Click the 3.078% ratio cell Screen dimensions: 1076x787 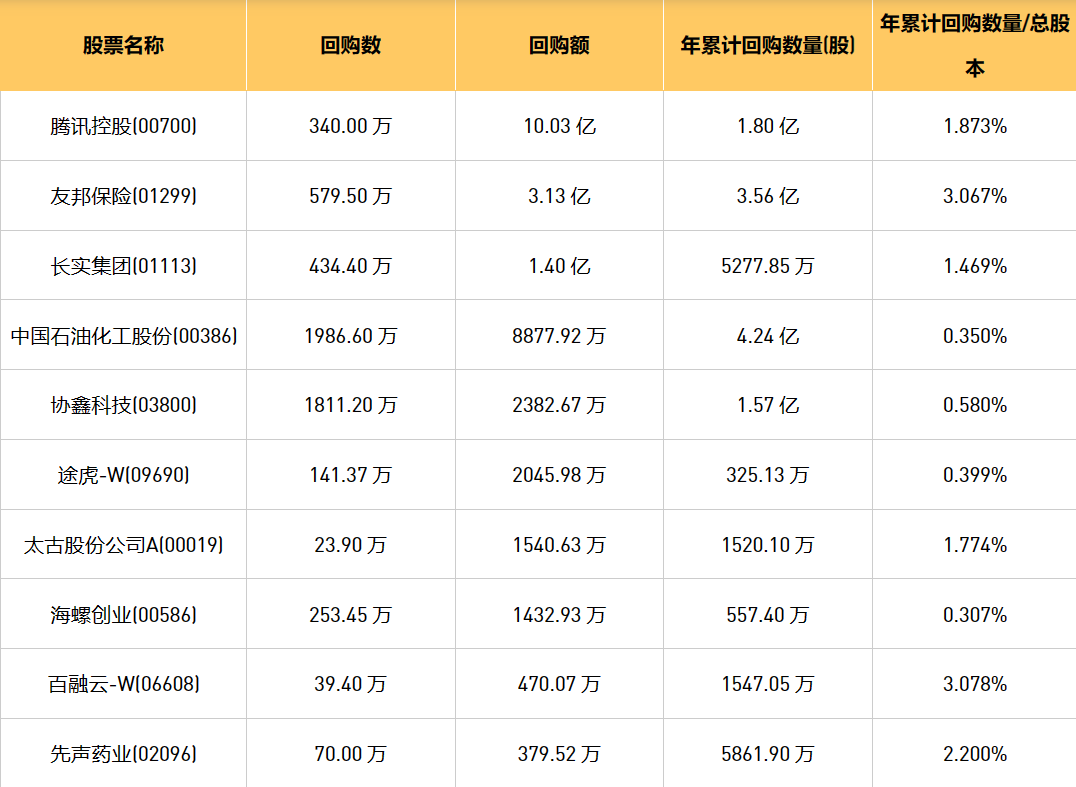click(x=974, y=684)
